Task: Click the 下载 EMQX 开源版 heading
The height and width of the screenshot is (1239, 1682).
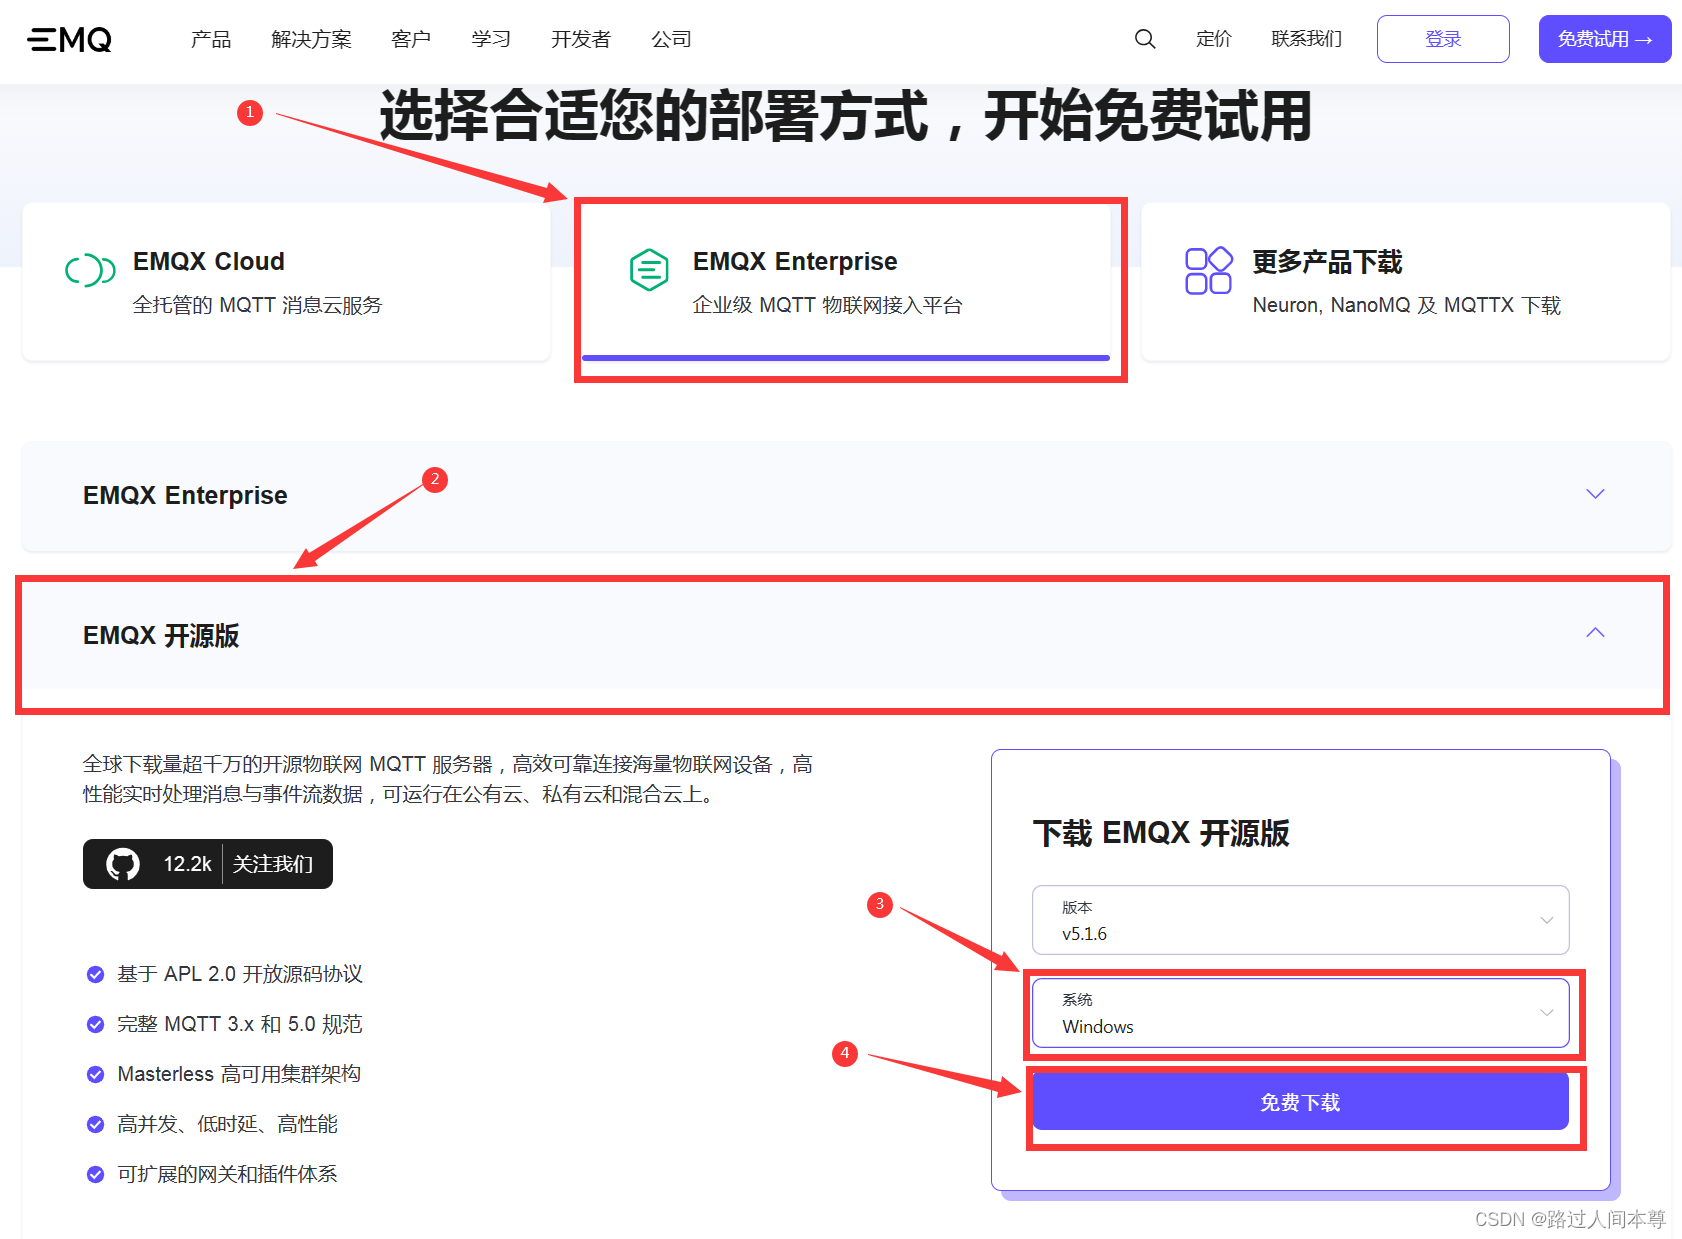Action: coord(1161,833)
